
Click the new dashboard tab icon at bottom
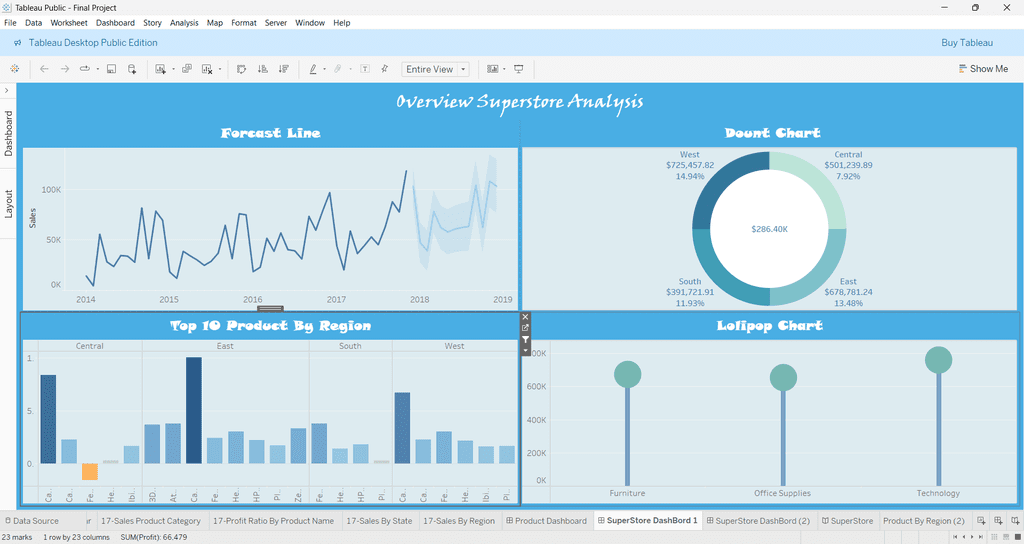click(x=999, y=520)
